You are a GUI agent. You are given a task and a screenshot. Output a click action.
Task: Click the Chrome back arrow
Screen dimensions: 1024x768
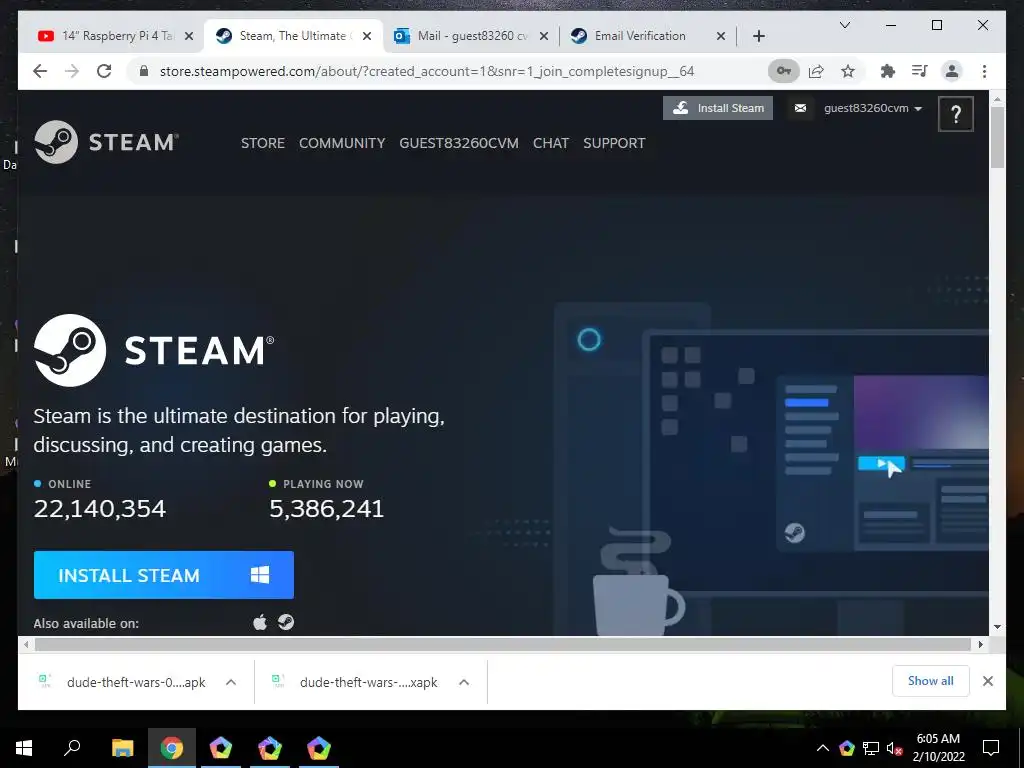point(40,71)
